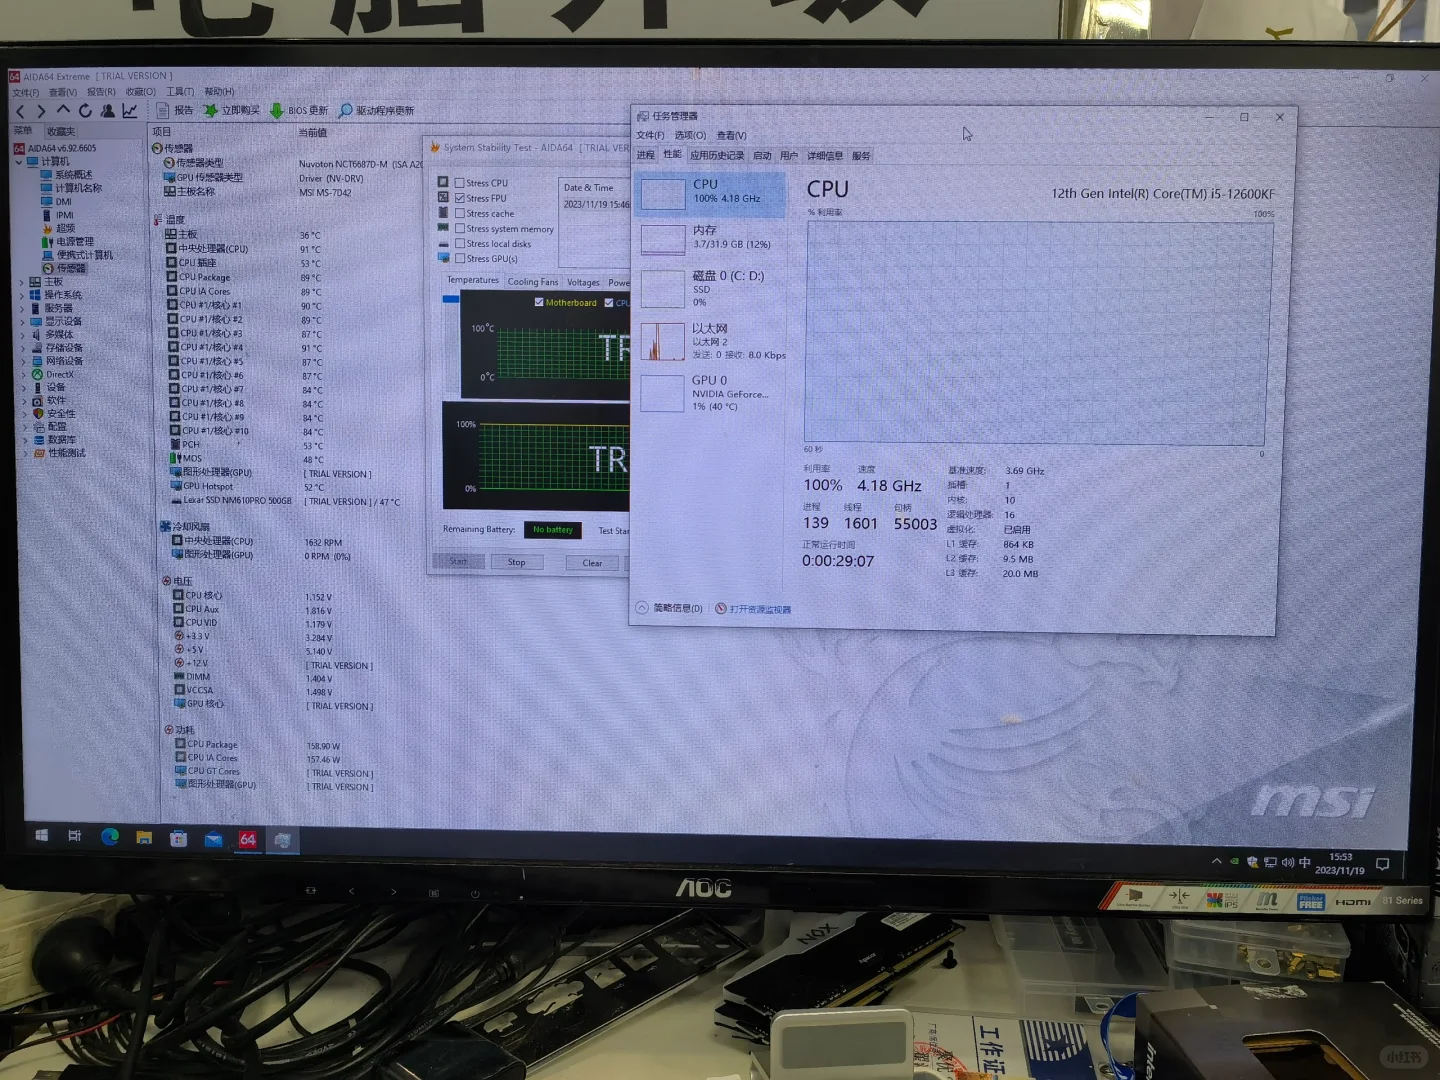Open the 文件(F) menu in AIDA64
Viewport: 1440px width, 1080px height.
tap(24, 92)
